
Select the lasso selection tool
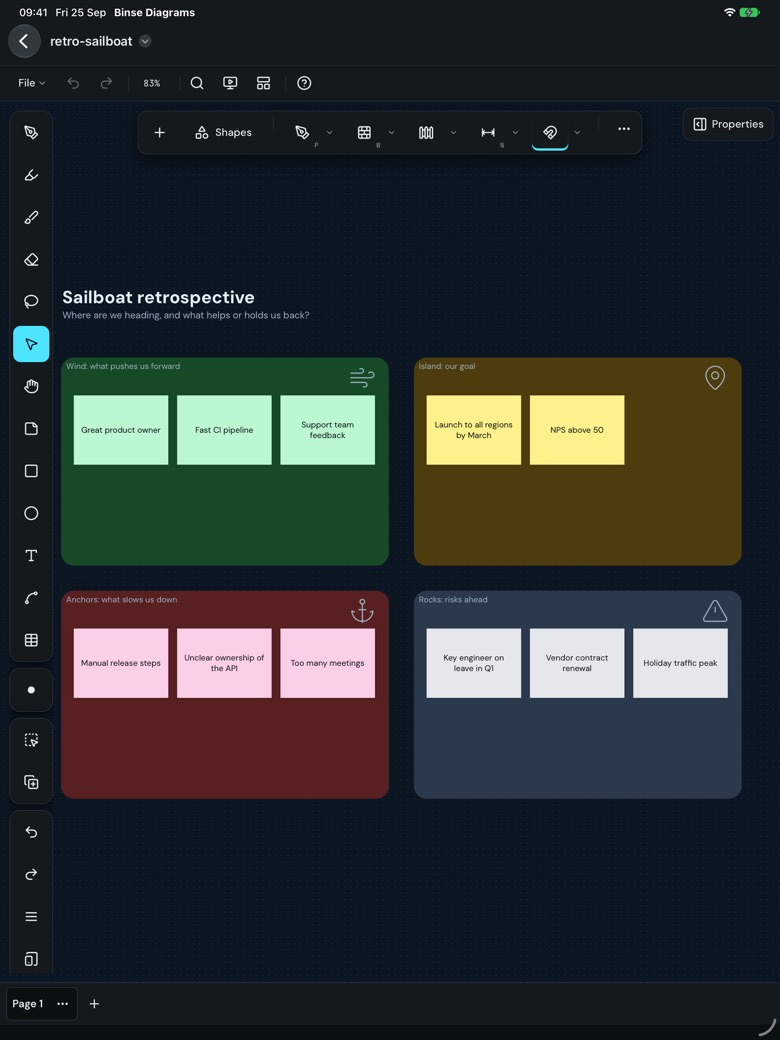tap(31, 302)
